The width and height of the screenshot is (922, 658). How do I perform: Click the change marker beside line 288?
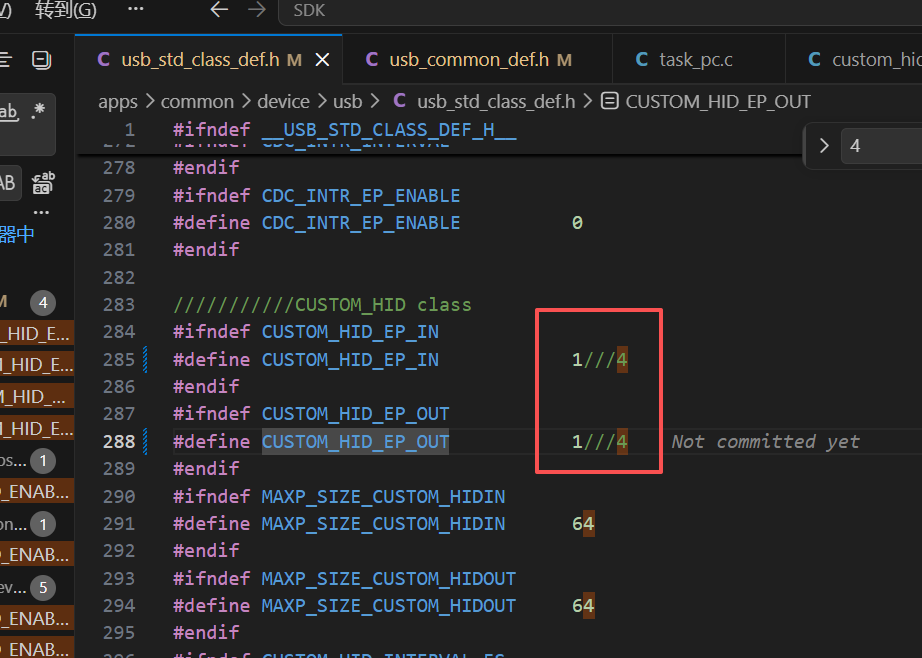145,442
